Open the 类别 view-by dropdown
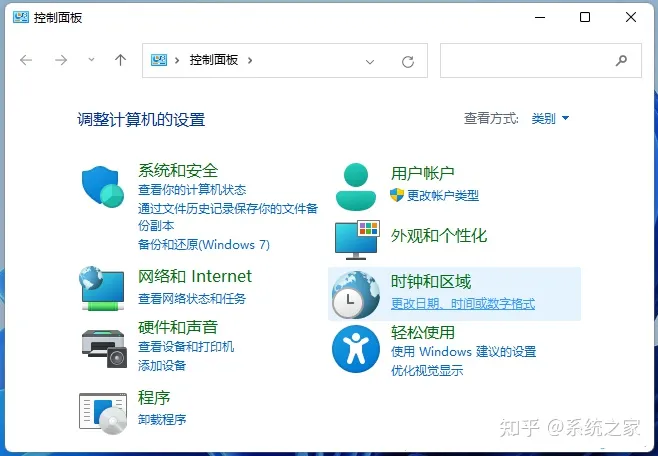 tap(550, 118)
